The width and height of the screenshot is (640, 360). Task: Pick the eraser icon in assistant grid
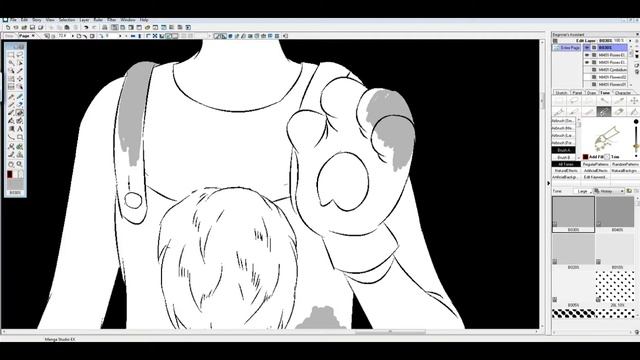coord(619,111)
